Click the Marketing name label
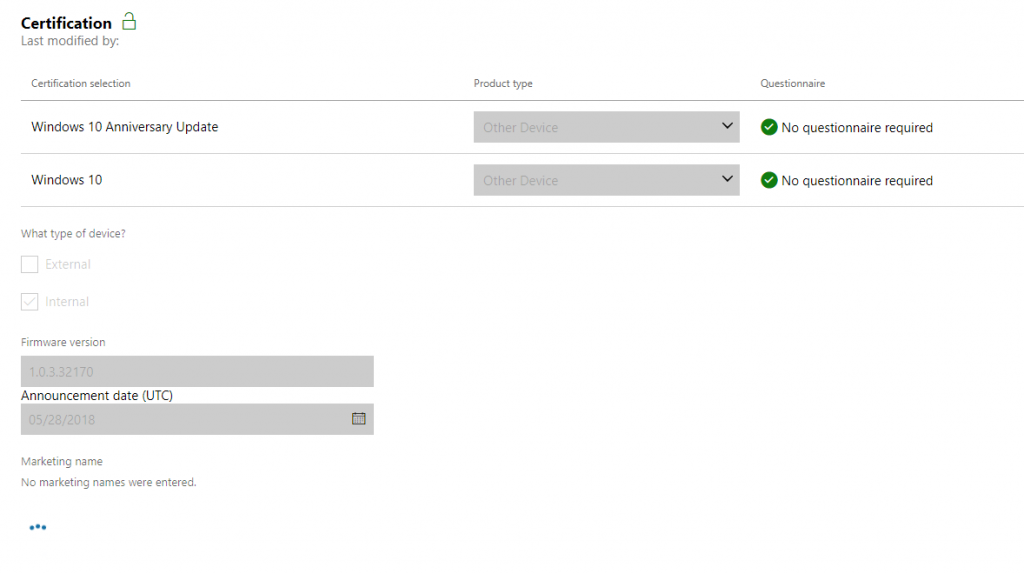The image size is (1024, 574). coord(61,462)
